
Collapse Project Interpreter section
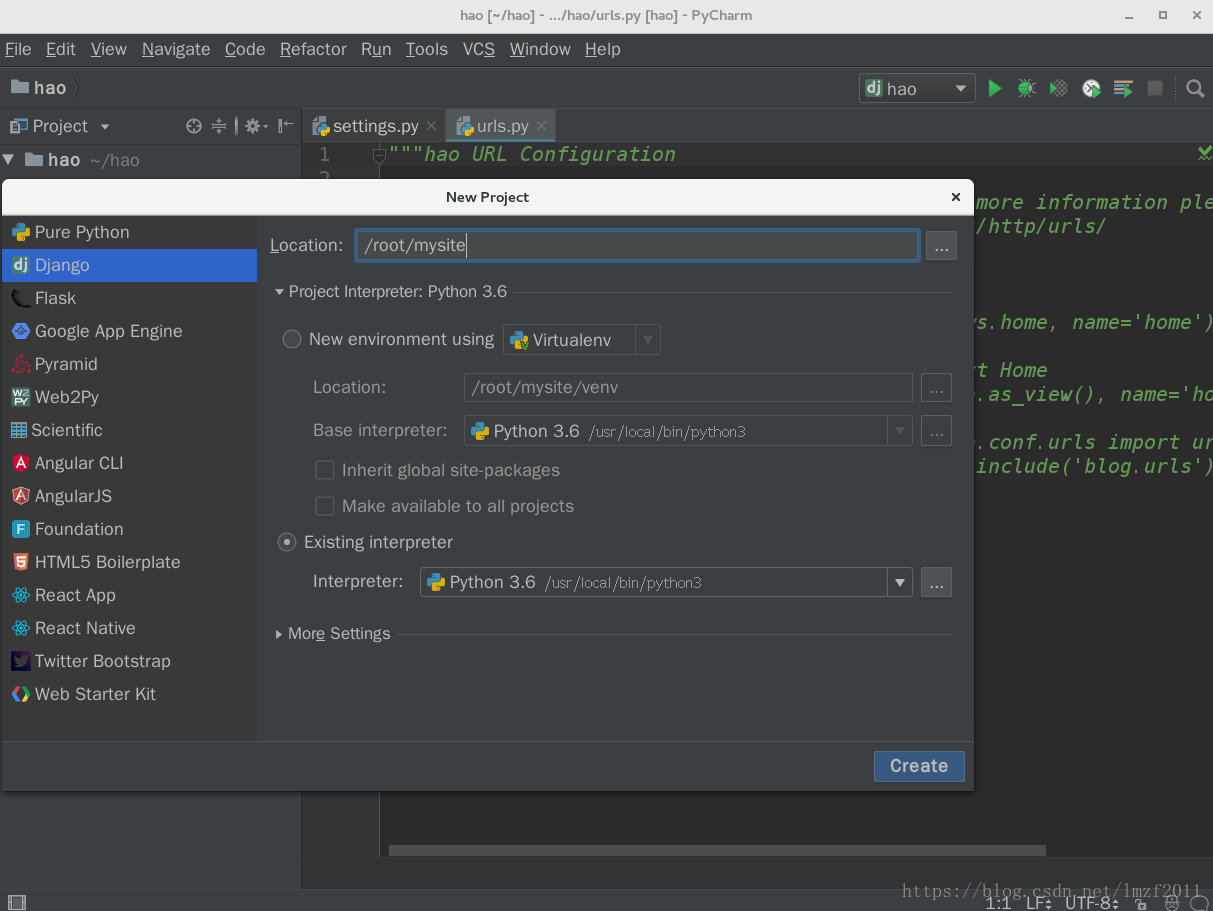[280, 292]
